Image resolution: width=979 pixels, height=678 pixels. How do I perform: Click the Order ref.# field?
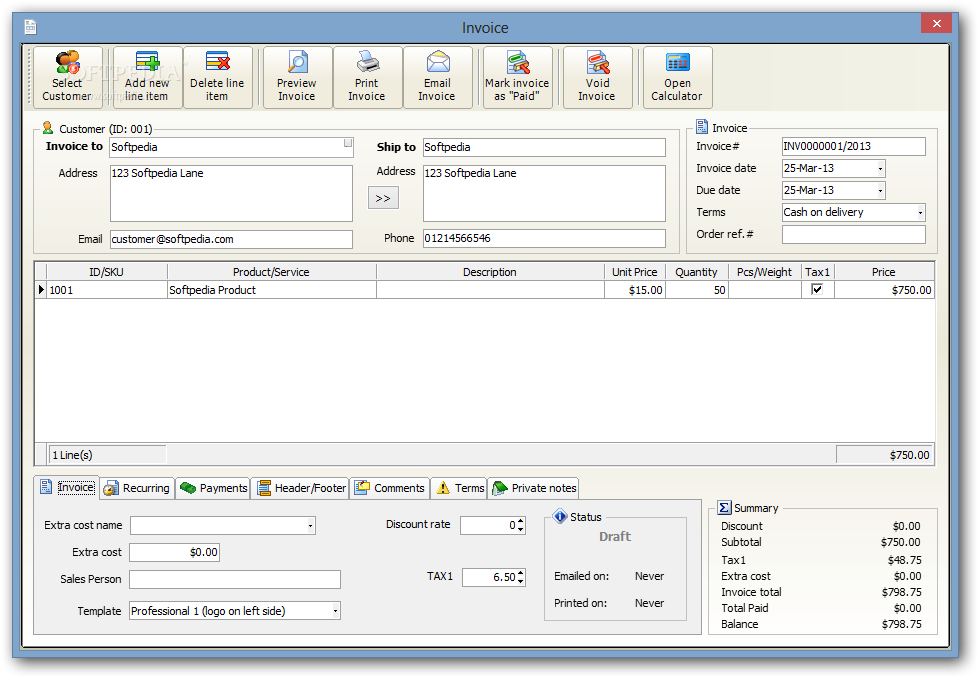[x=854, y=235]
